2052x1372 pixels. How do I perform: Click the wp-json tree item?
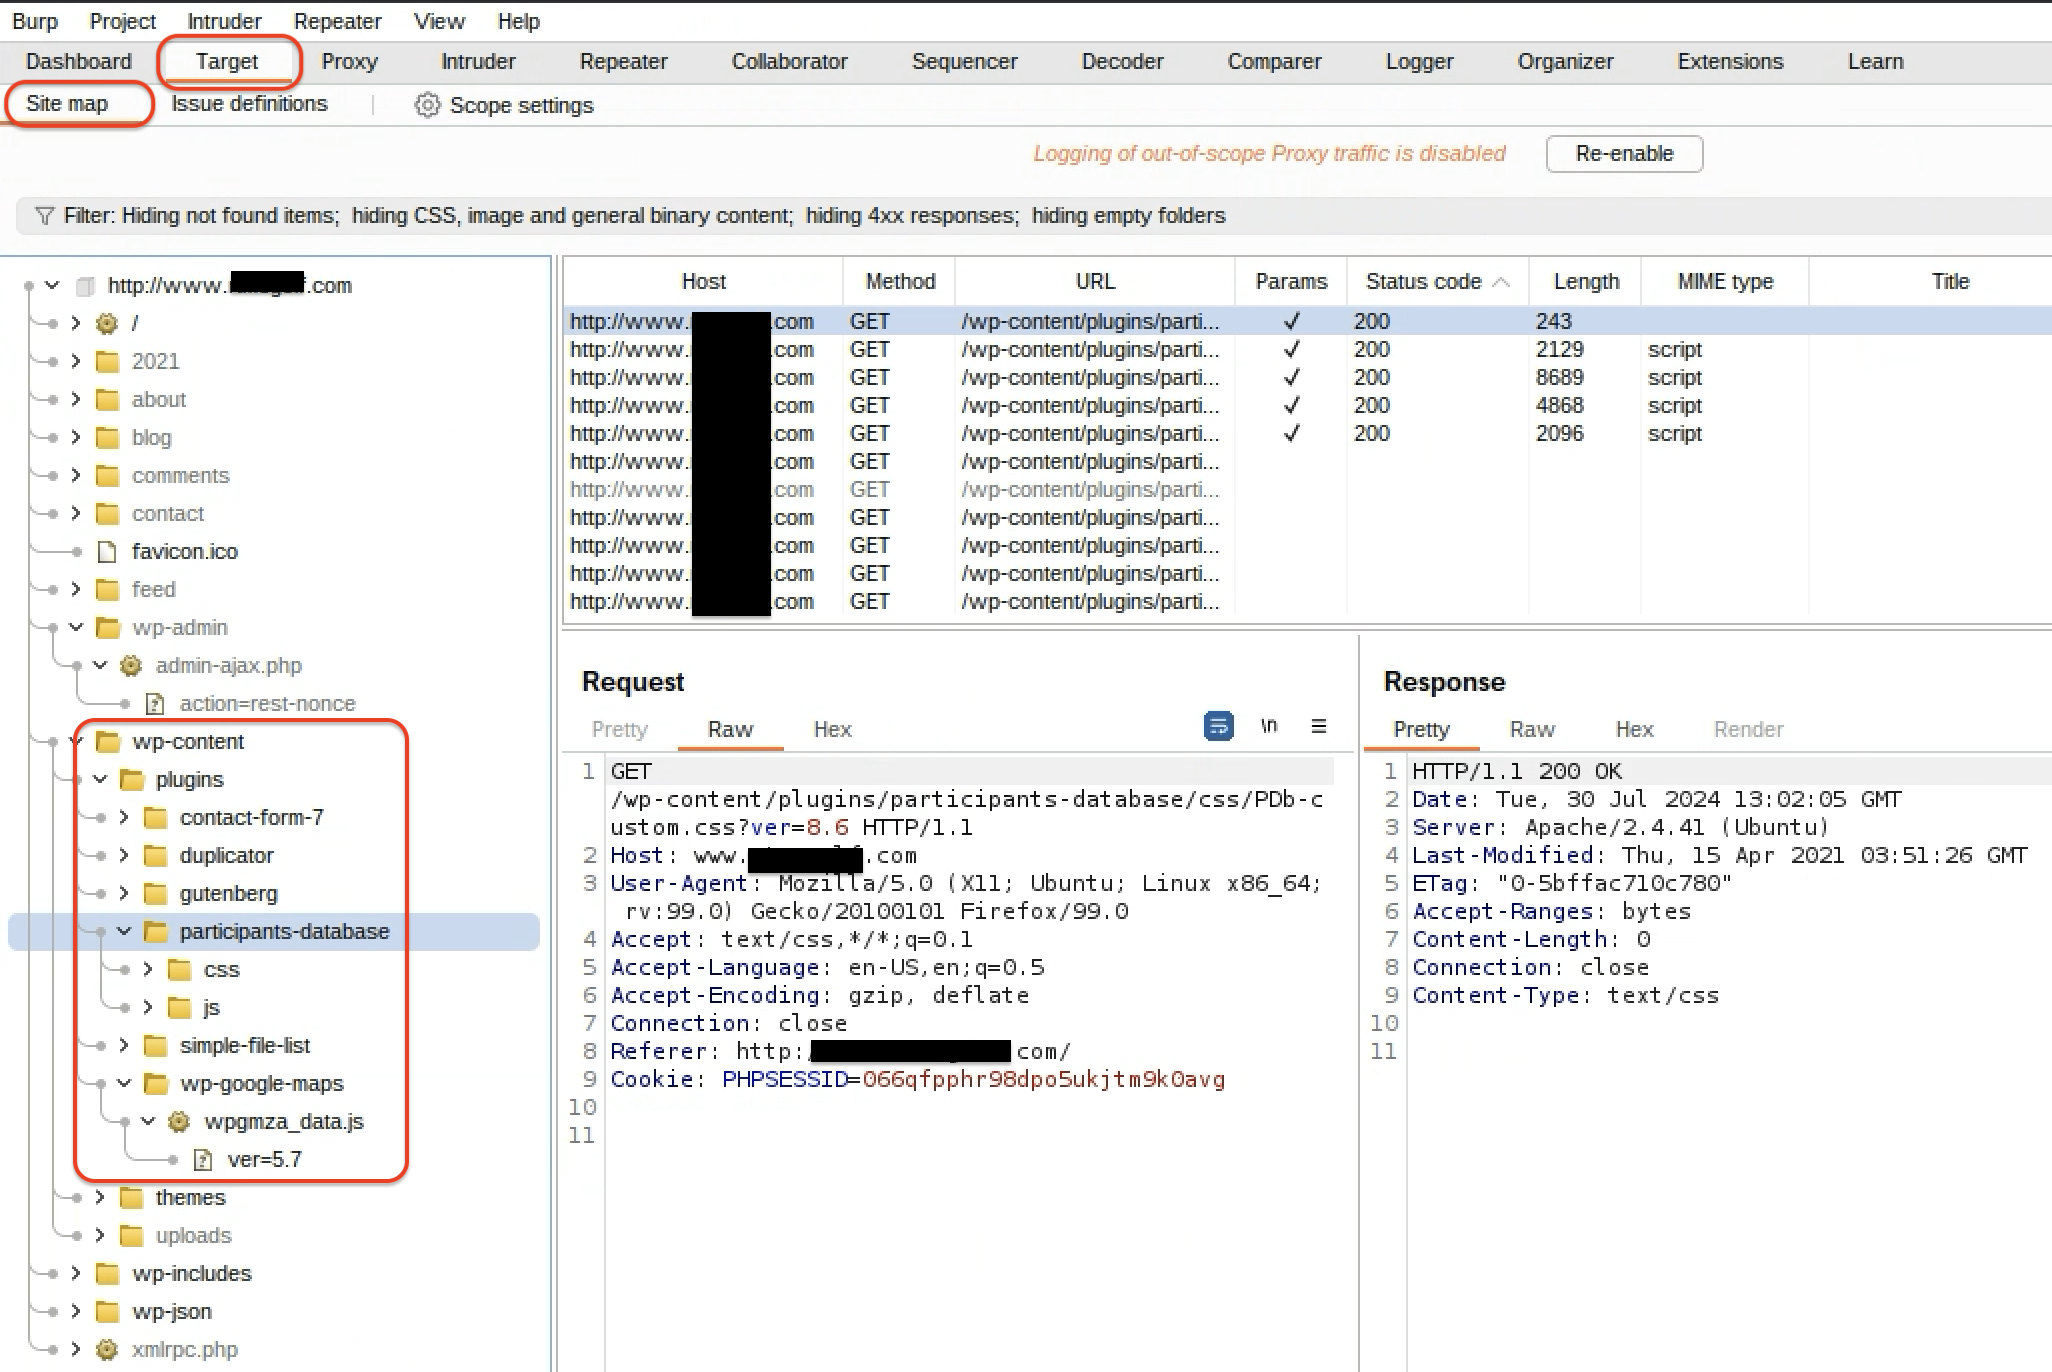tap(172, 1311)
